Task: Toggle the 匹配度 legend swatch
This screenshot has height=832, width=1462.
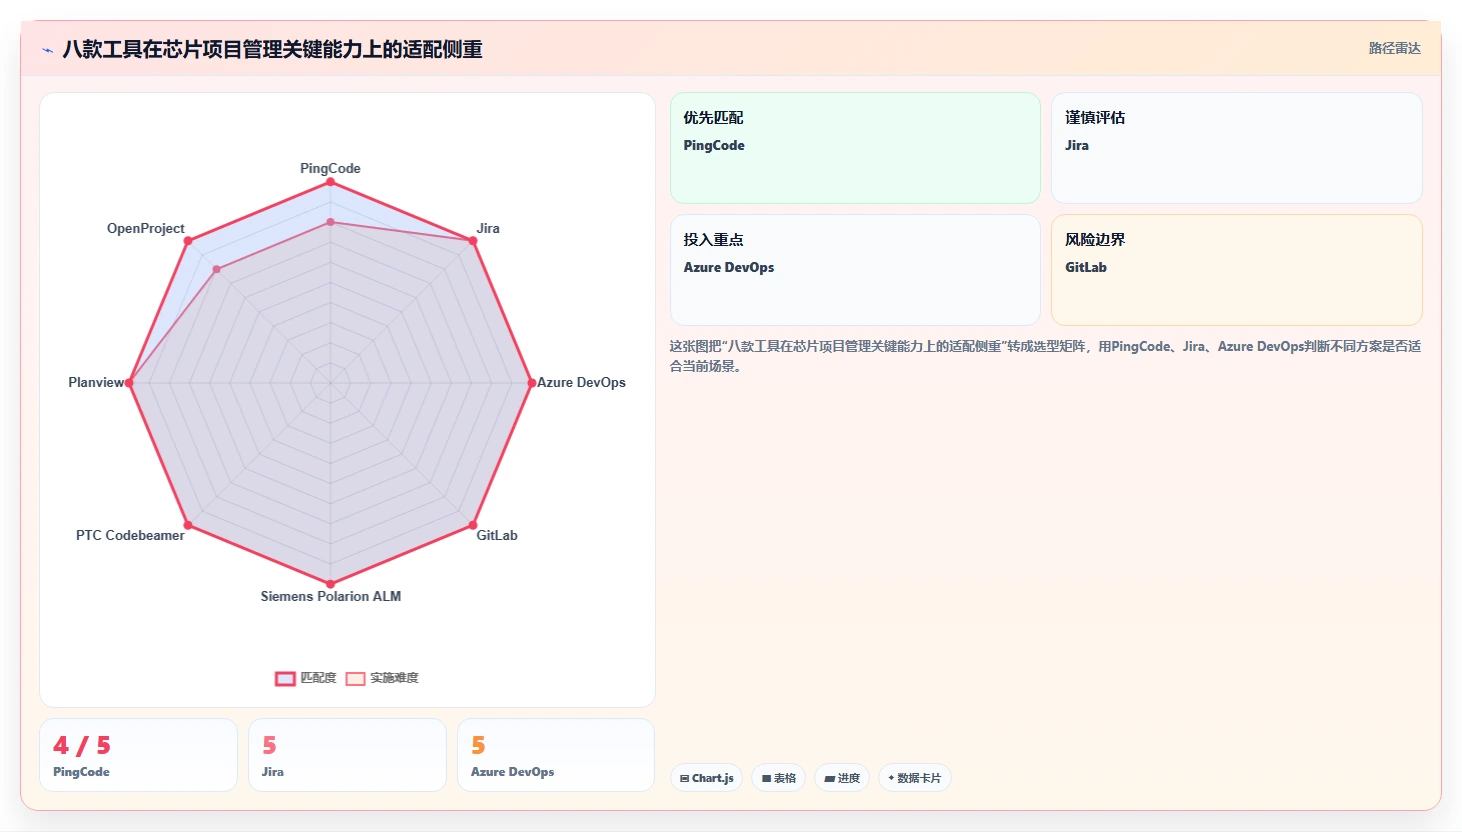Action: pos(285,678)
